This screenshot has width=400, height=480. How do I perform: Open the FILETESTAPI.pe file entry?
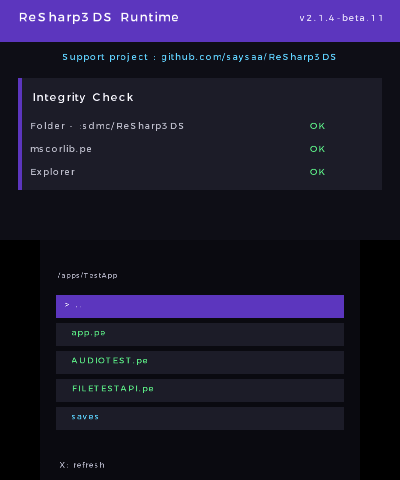coord(200,390)
